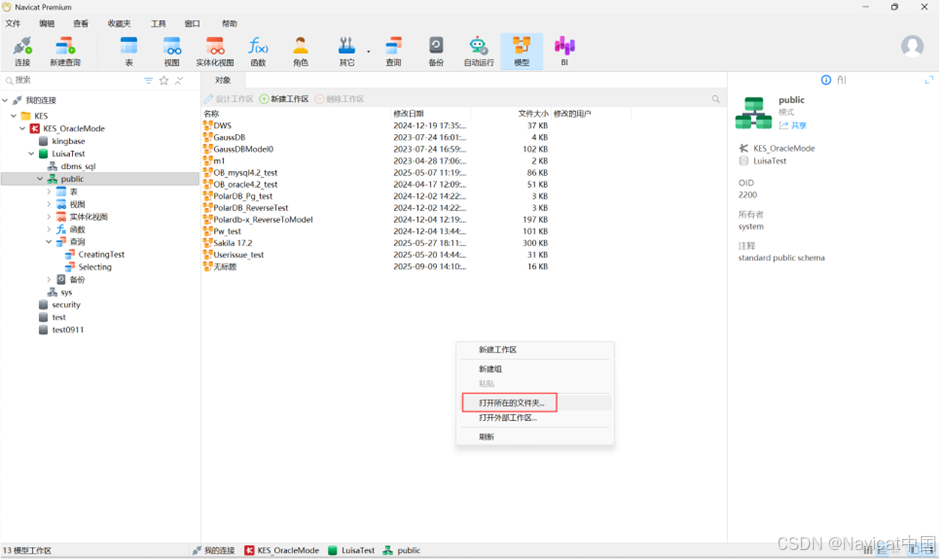Select the security database in tree
This screenshot has height=559, width=940.
(x=59, y=305)
